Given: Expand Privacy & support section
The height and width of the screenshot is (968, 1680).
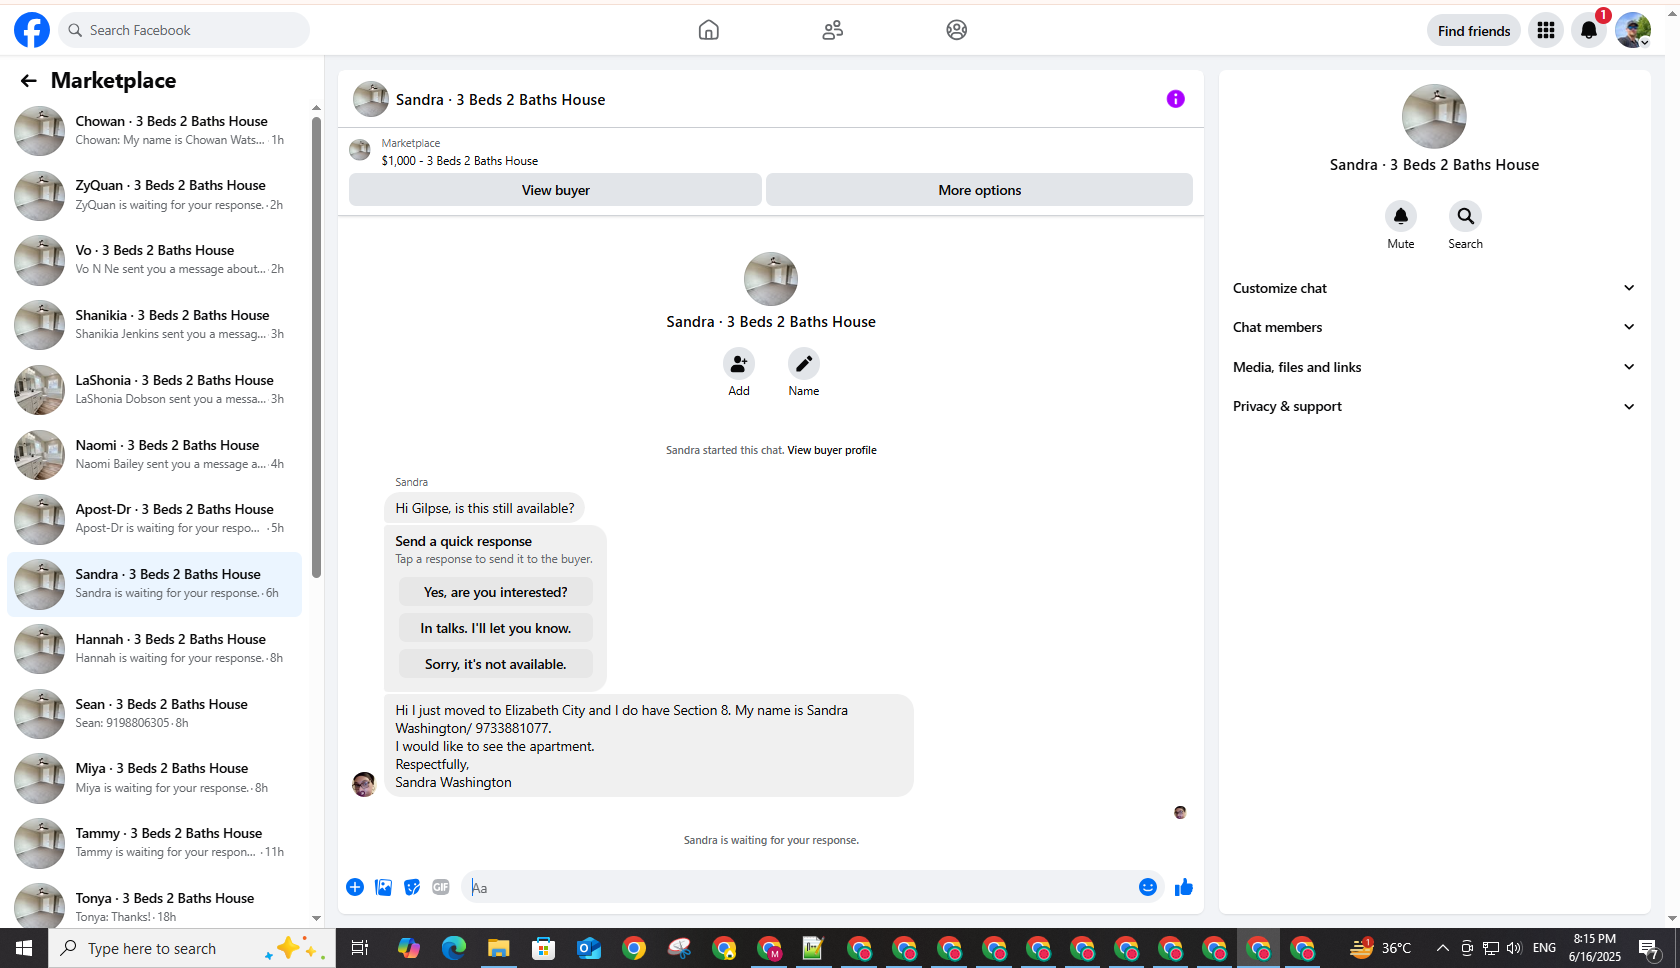Looking at the screenshot, I should (x=1434, y=406).
